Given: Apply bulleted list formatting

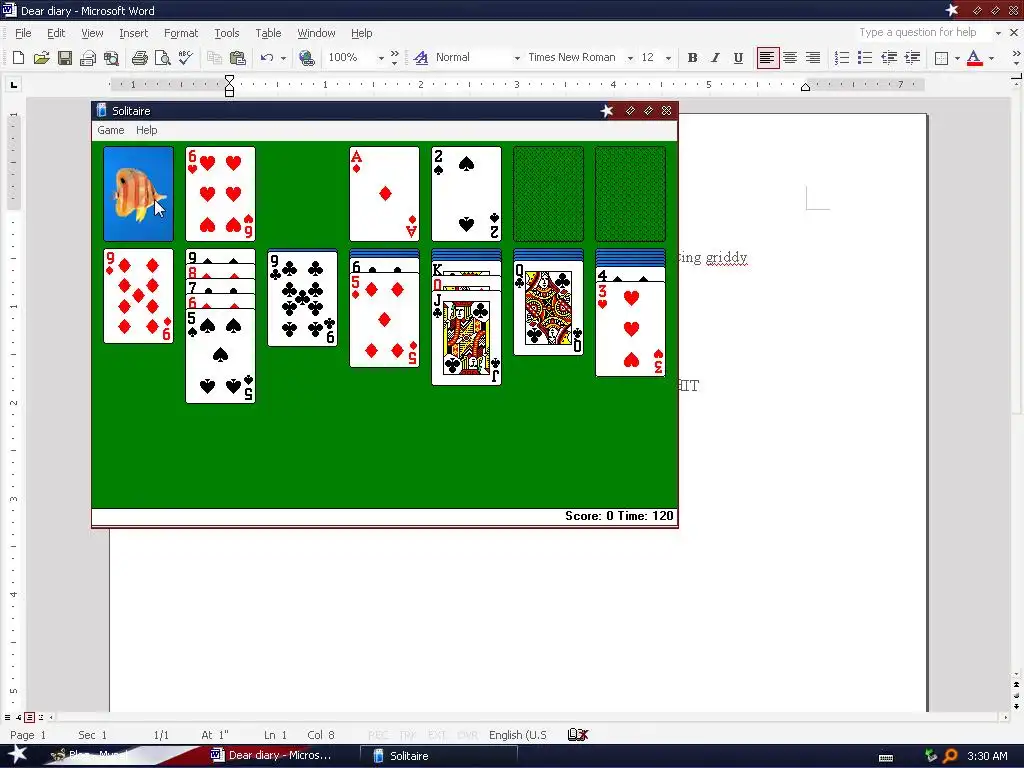Looking at the screenshot, I should tap(865, 57).
